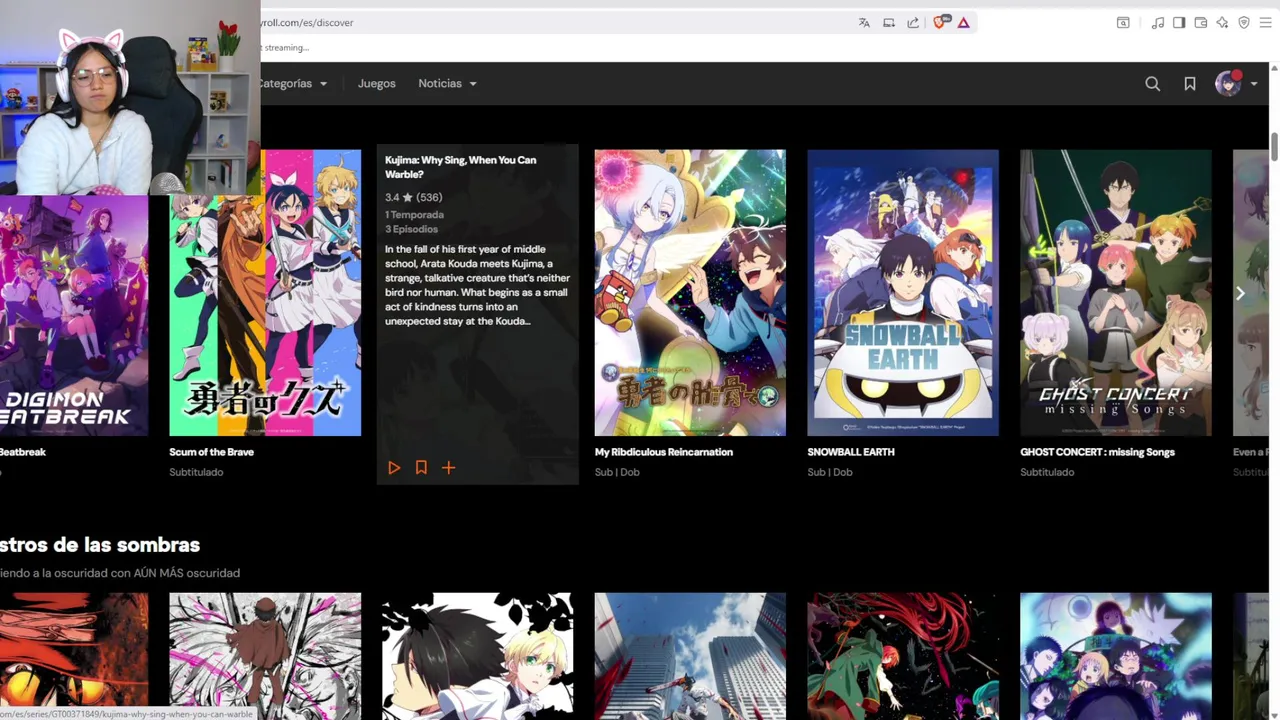Play Kujima with the orange play icon
The image size is (1280, 720).
coord(394,468)
